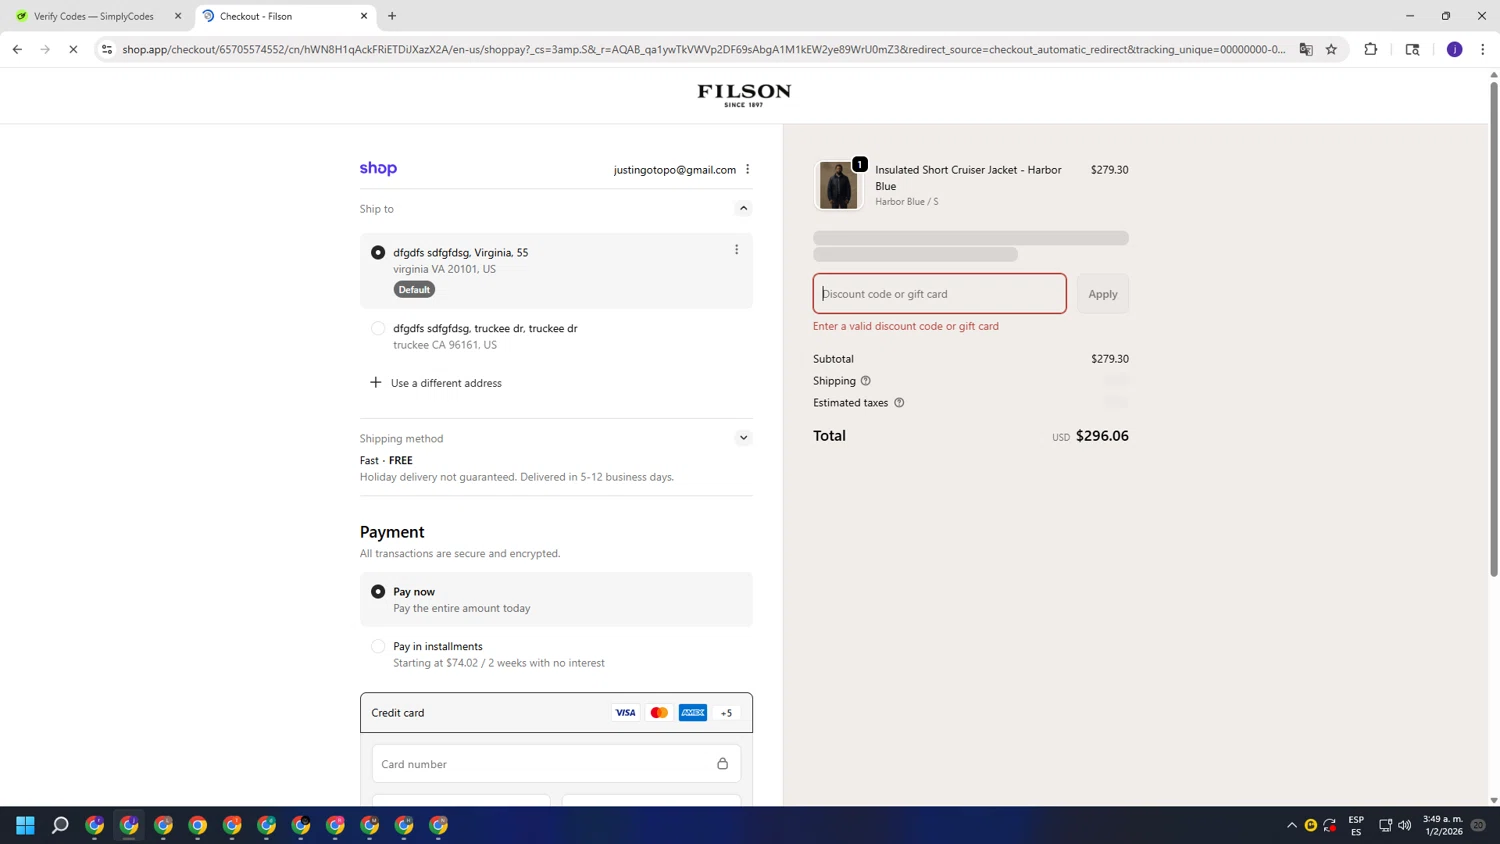Click the Fast - FREE shipping text
Image resolution: width=1500 pixels, height=844 pixels.
(x=386, y=461)
